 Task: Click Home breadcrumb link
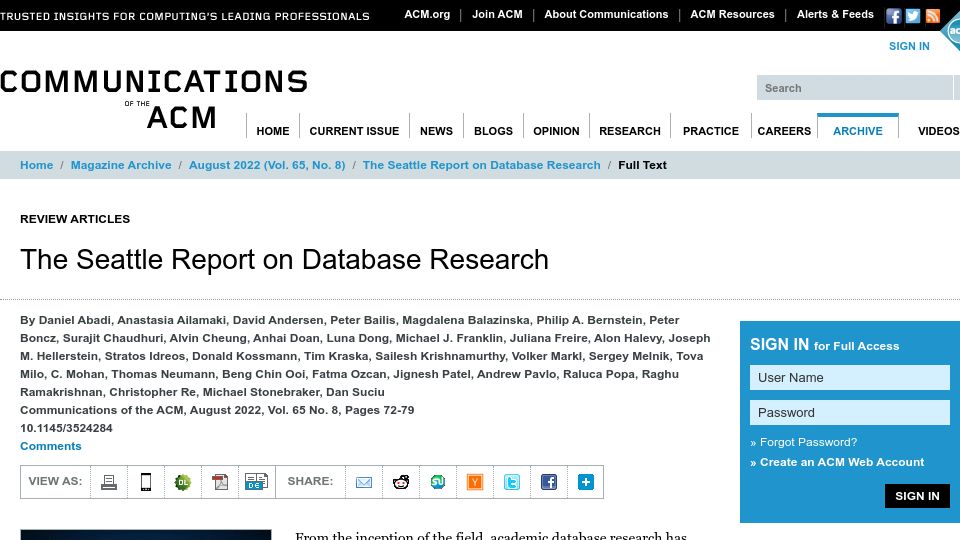pyautogui.click(x=37, y=165)
